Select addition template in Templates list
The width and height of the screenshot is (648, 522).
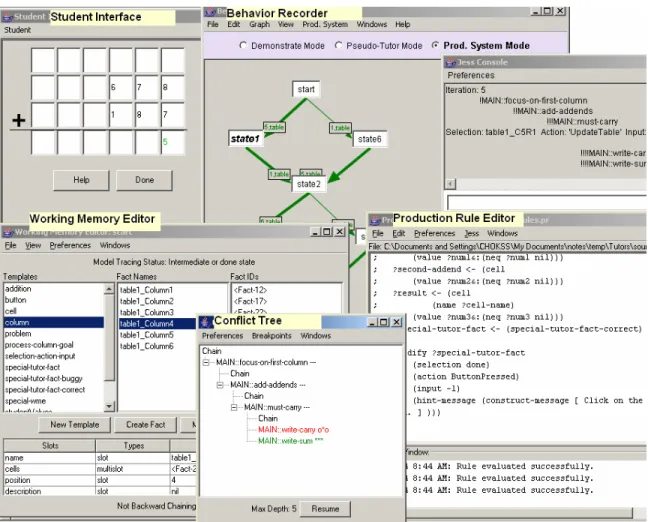click(x=54, y=289)
